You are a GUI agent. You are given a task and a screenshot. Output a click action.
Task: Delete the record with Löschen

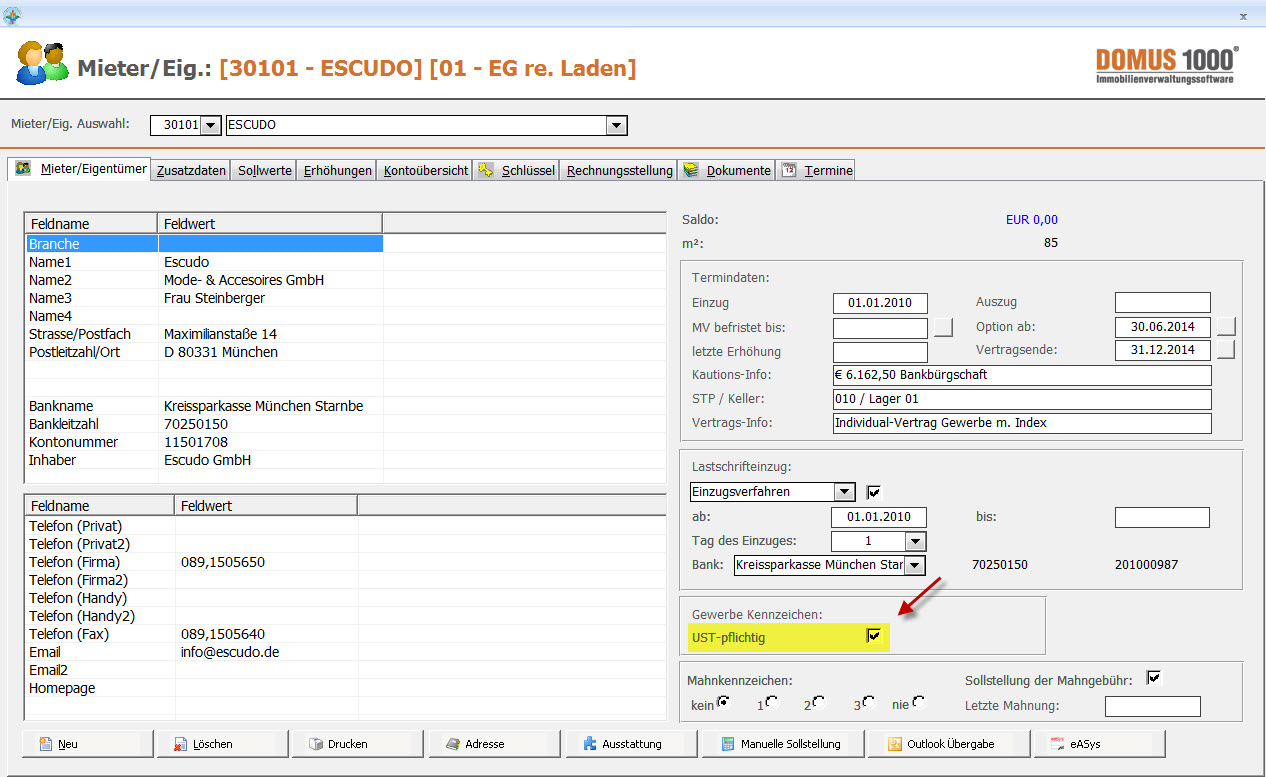click(x=222, y=744)
